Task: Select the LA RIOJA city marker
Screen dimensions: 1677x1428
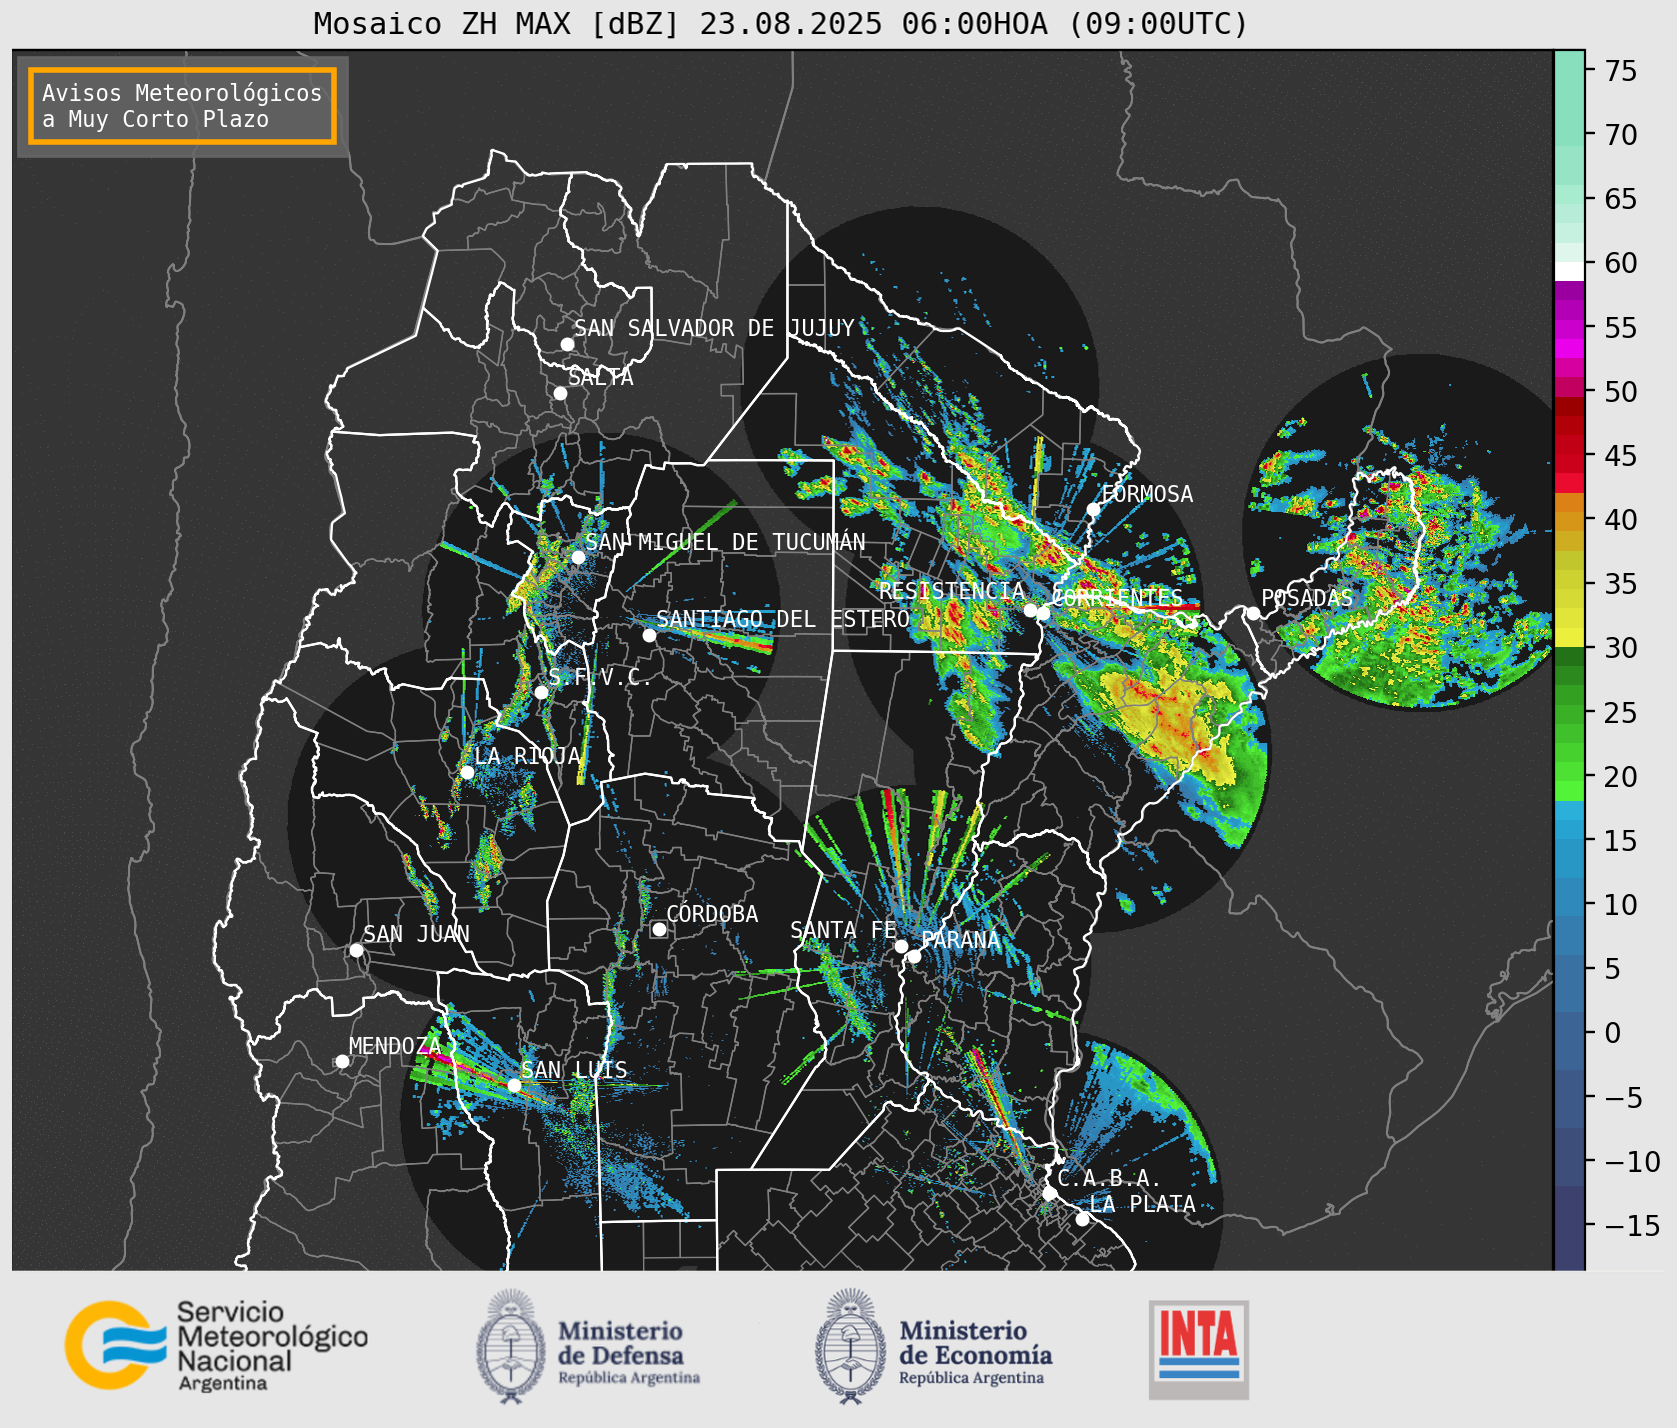Action: tap(467, 772)
